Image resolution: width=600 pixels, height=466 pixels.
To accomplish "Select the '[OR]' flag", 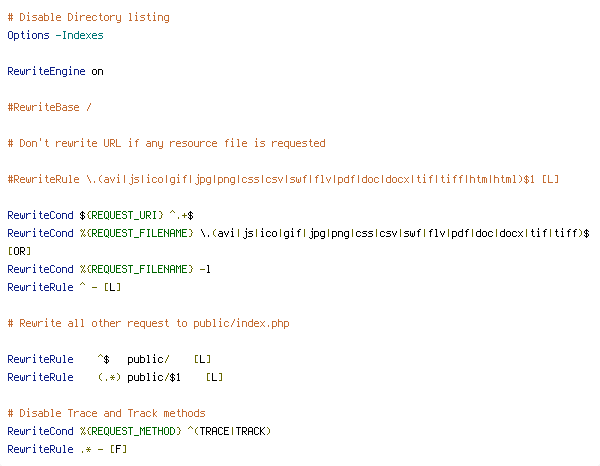I will 19,251.
